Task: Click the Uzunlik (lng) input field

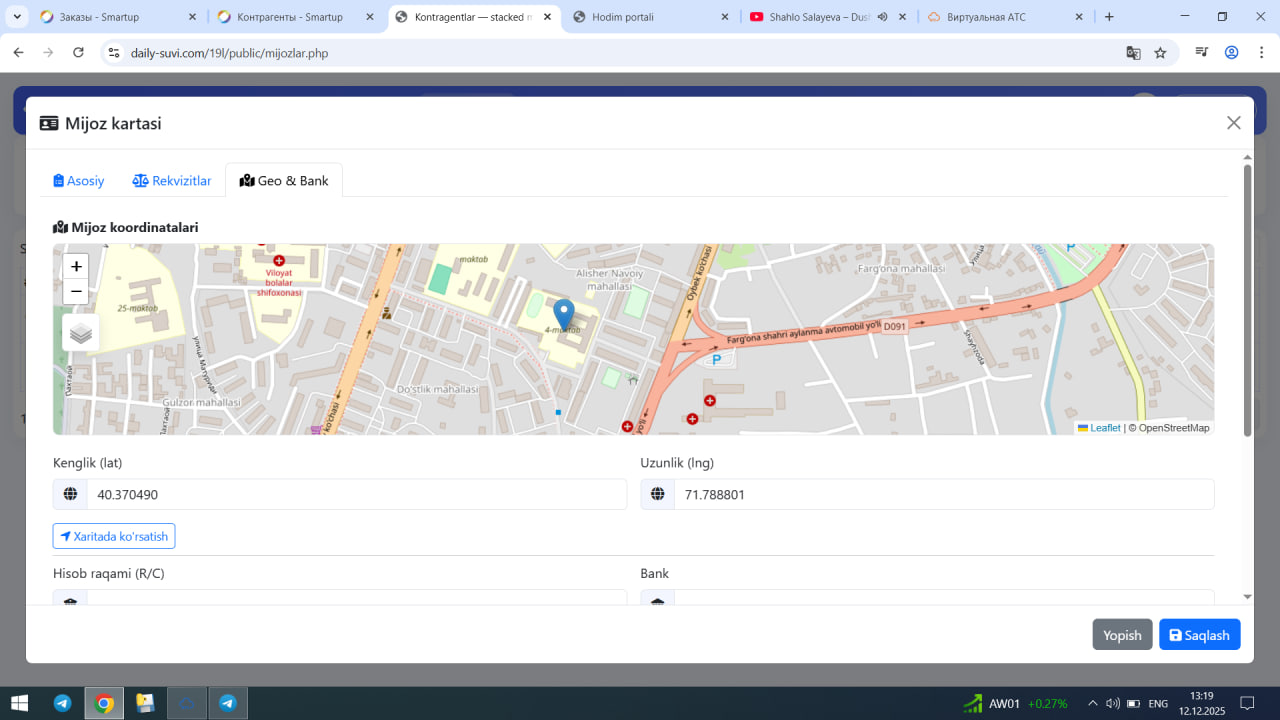Action: coord(943,494)
